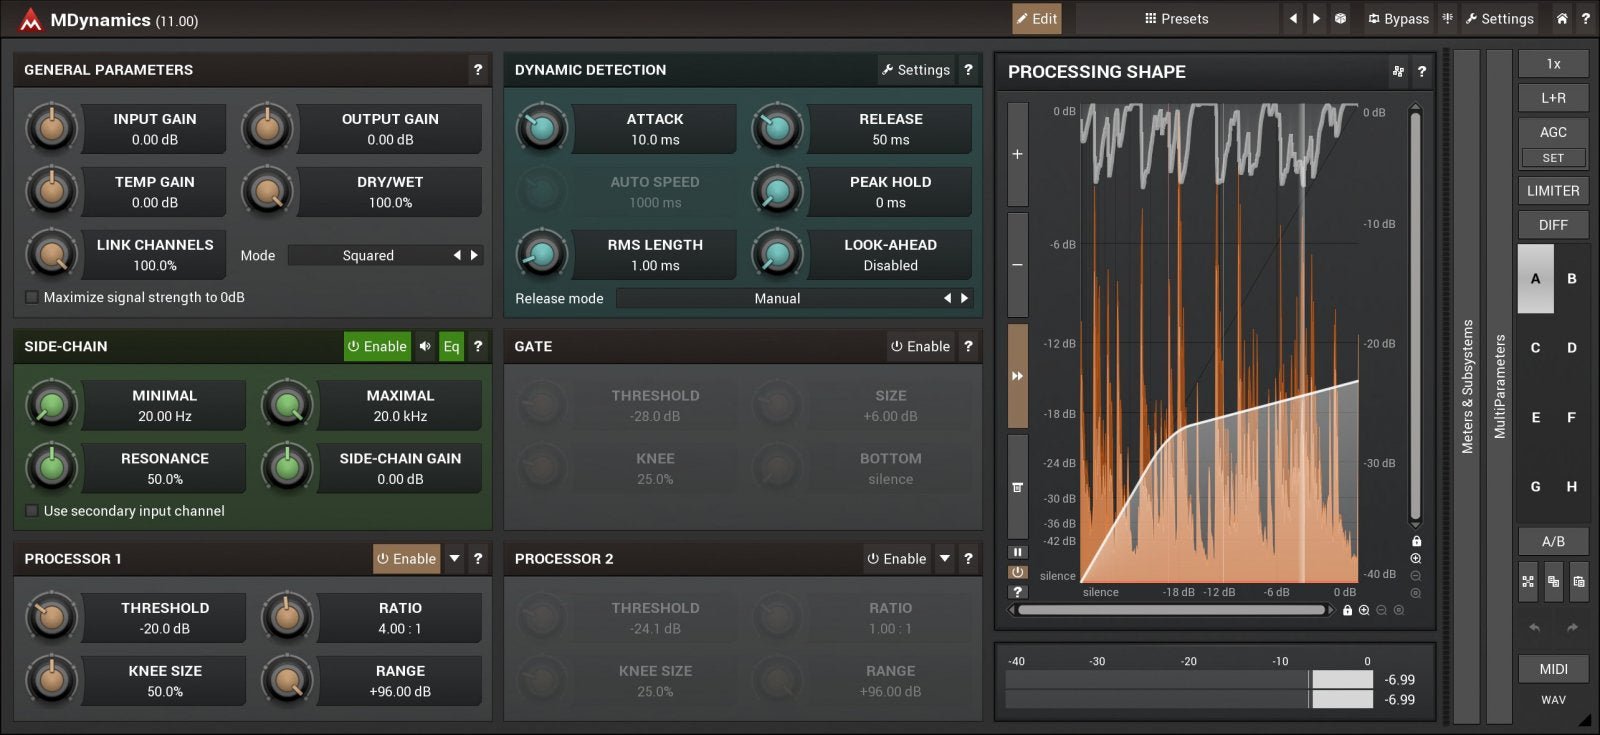Image resolution: width=1600 pixels, height=735 pixels.
Task: Click the trash button beside the shape graph
Action: pos(1017,487)
